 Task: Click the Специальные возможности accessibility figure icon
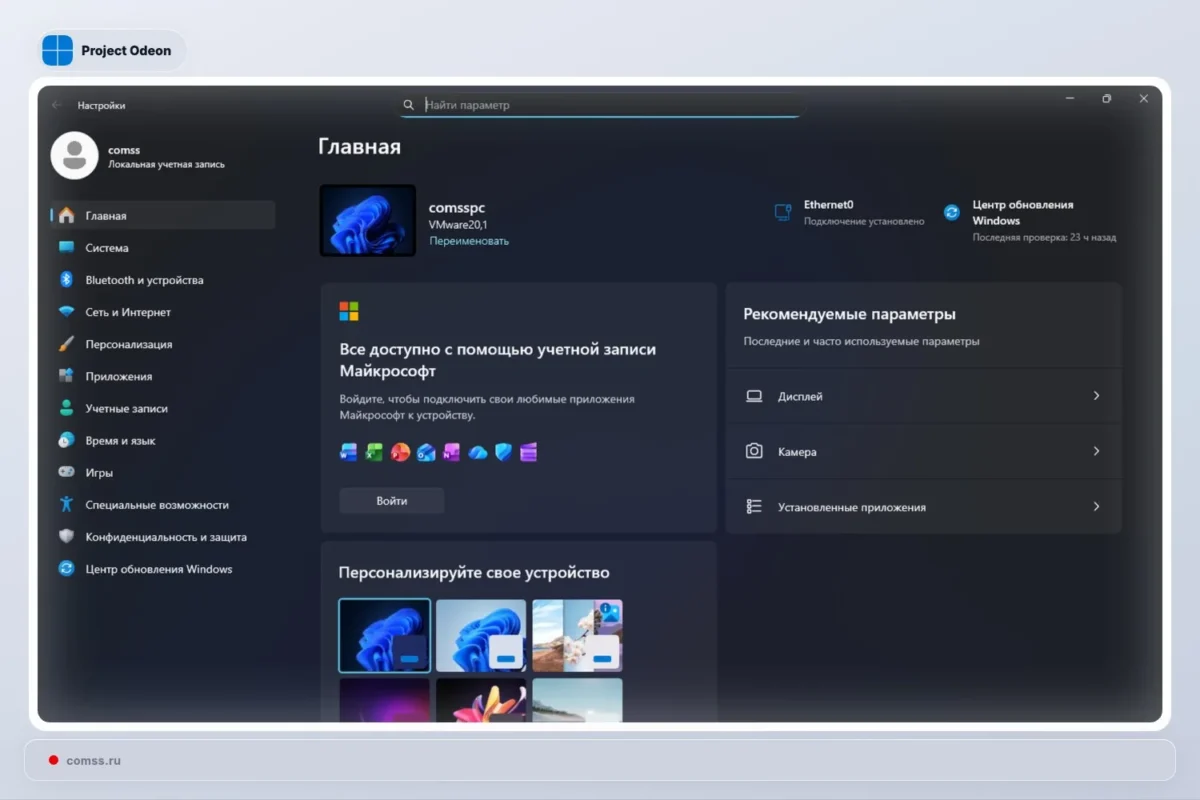pos(66,505)
